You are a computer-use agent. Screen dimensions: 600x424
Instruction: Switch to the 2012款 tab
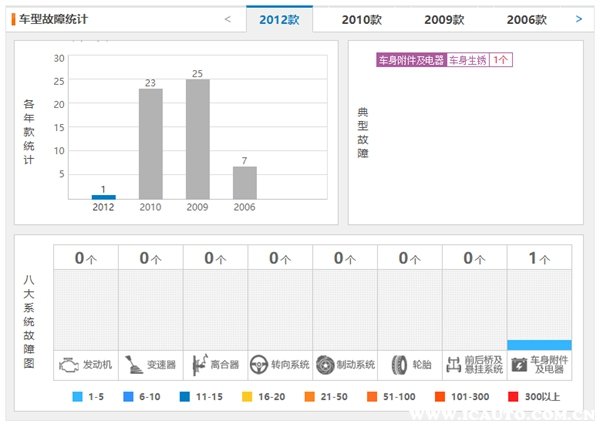279,19
